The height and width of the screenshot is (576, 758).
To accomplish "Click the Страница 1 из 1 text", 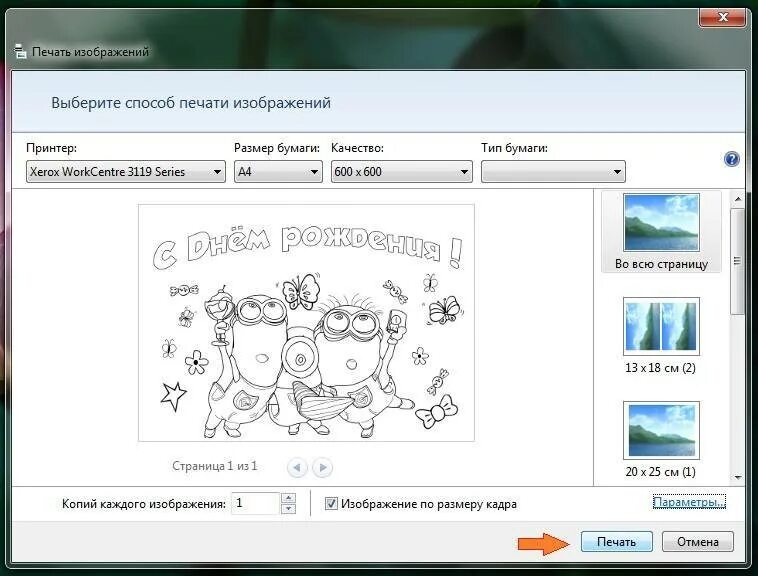I will click(x=215, y=466).
